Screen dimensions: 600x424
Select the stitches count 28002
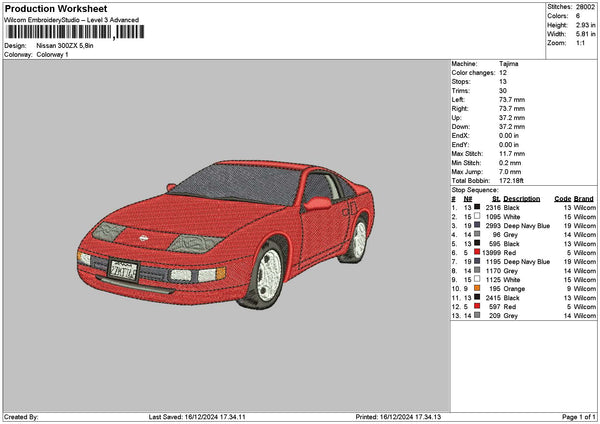585,7
